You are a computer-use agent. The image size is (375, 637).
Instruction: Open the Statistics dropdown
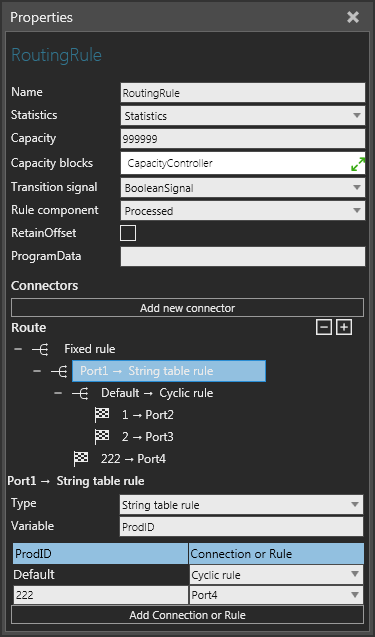point(243,116)
